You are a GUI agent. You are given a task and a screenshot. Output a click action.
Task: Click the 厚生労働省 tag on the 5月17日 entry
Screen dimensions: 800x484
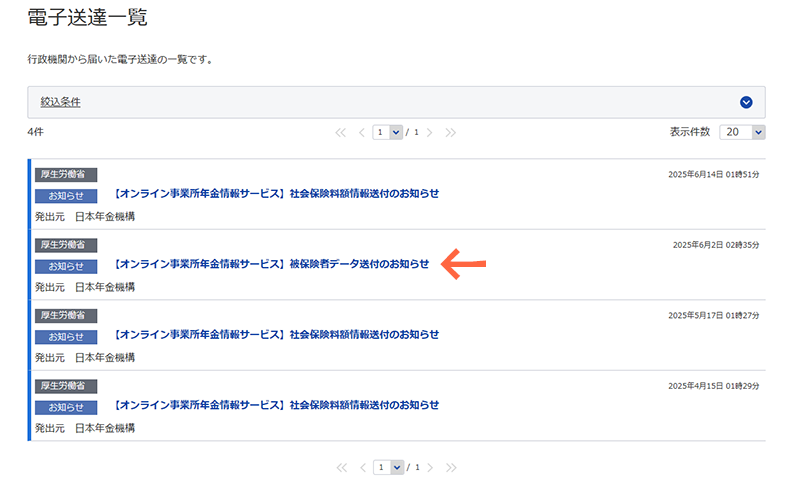click(x=66, y=315)
